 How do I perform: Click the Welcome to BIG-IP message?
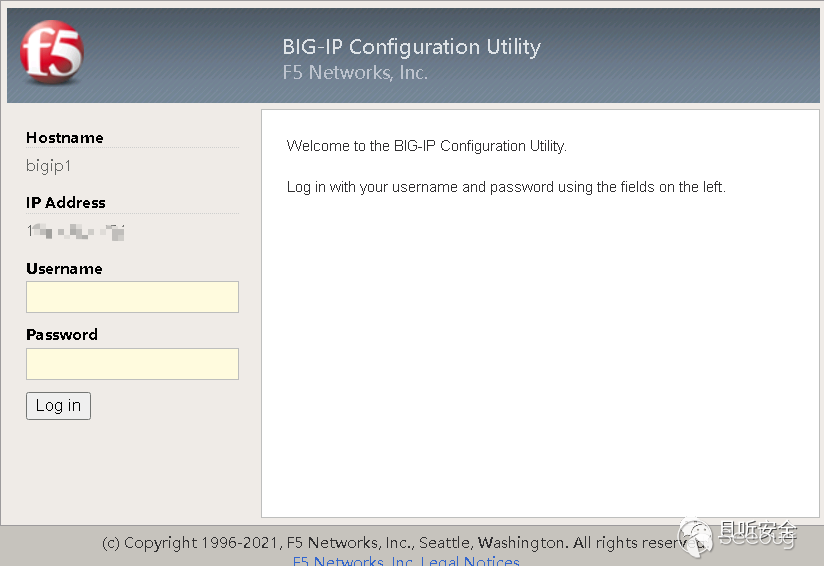427,146
